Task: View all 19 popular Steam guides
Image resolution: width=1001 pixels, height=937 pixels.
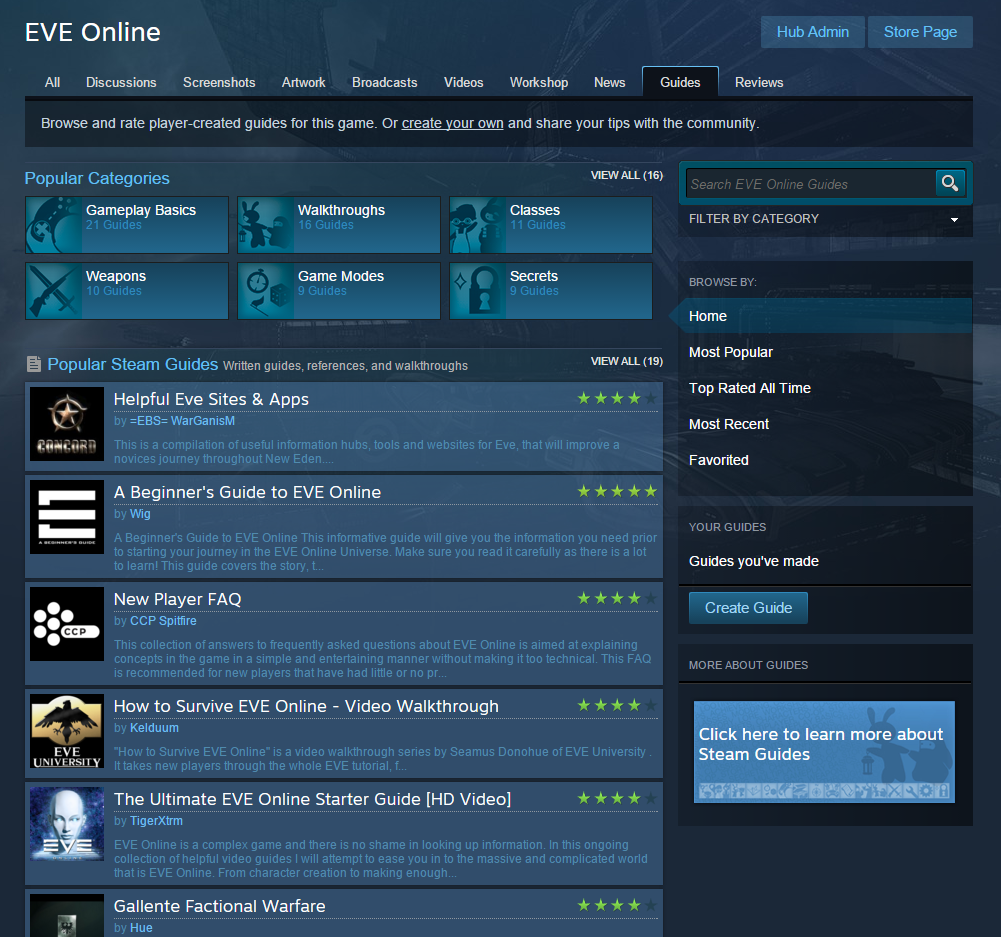Action: [627, 361]
